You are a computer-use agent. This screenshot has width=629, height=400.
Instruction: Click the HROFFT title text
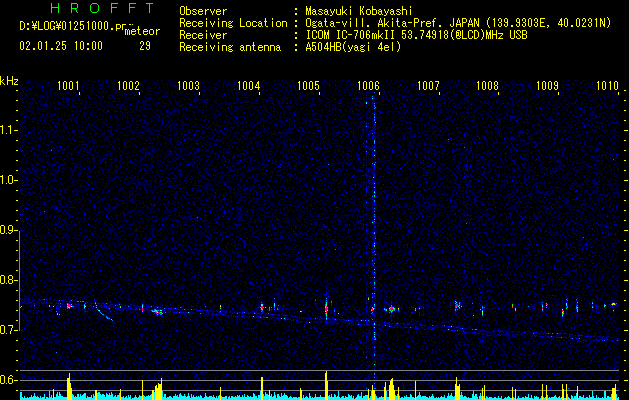coord(102,8)
